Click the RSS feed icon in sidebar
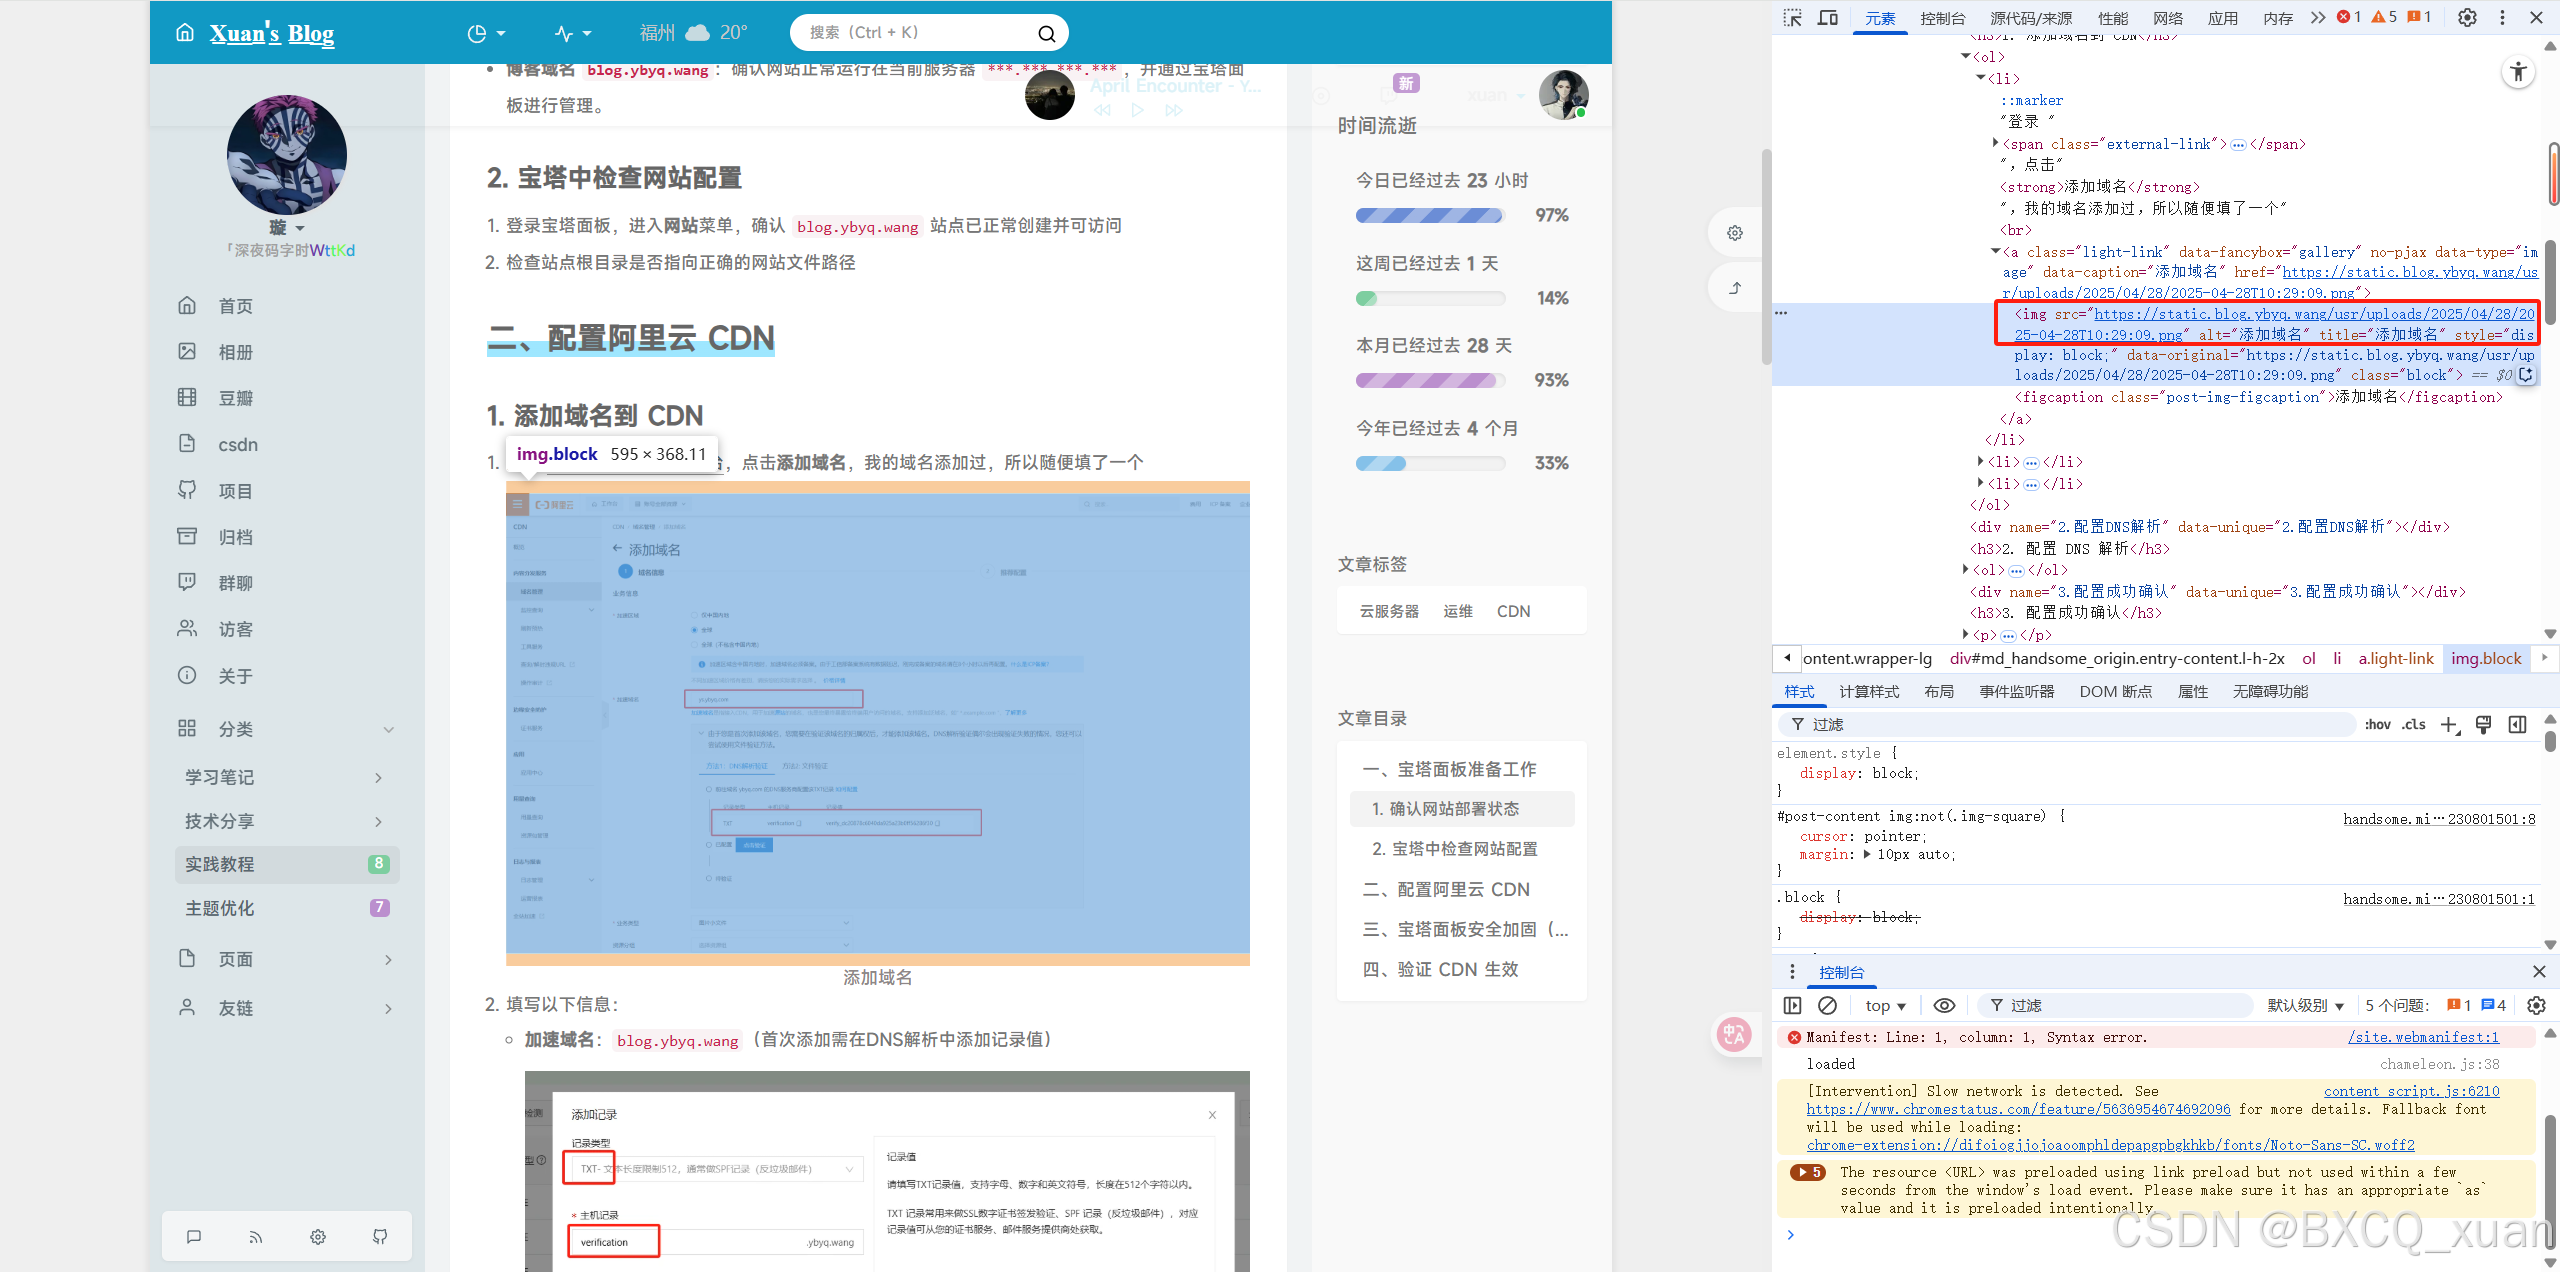The width and height of the screenshot is (2560, 1272). click(x=256, y=1237)
